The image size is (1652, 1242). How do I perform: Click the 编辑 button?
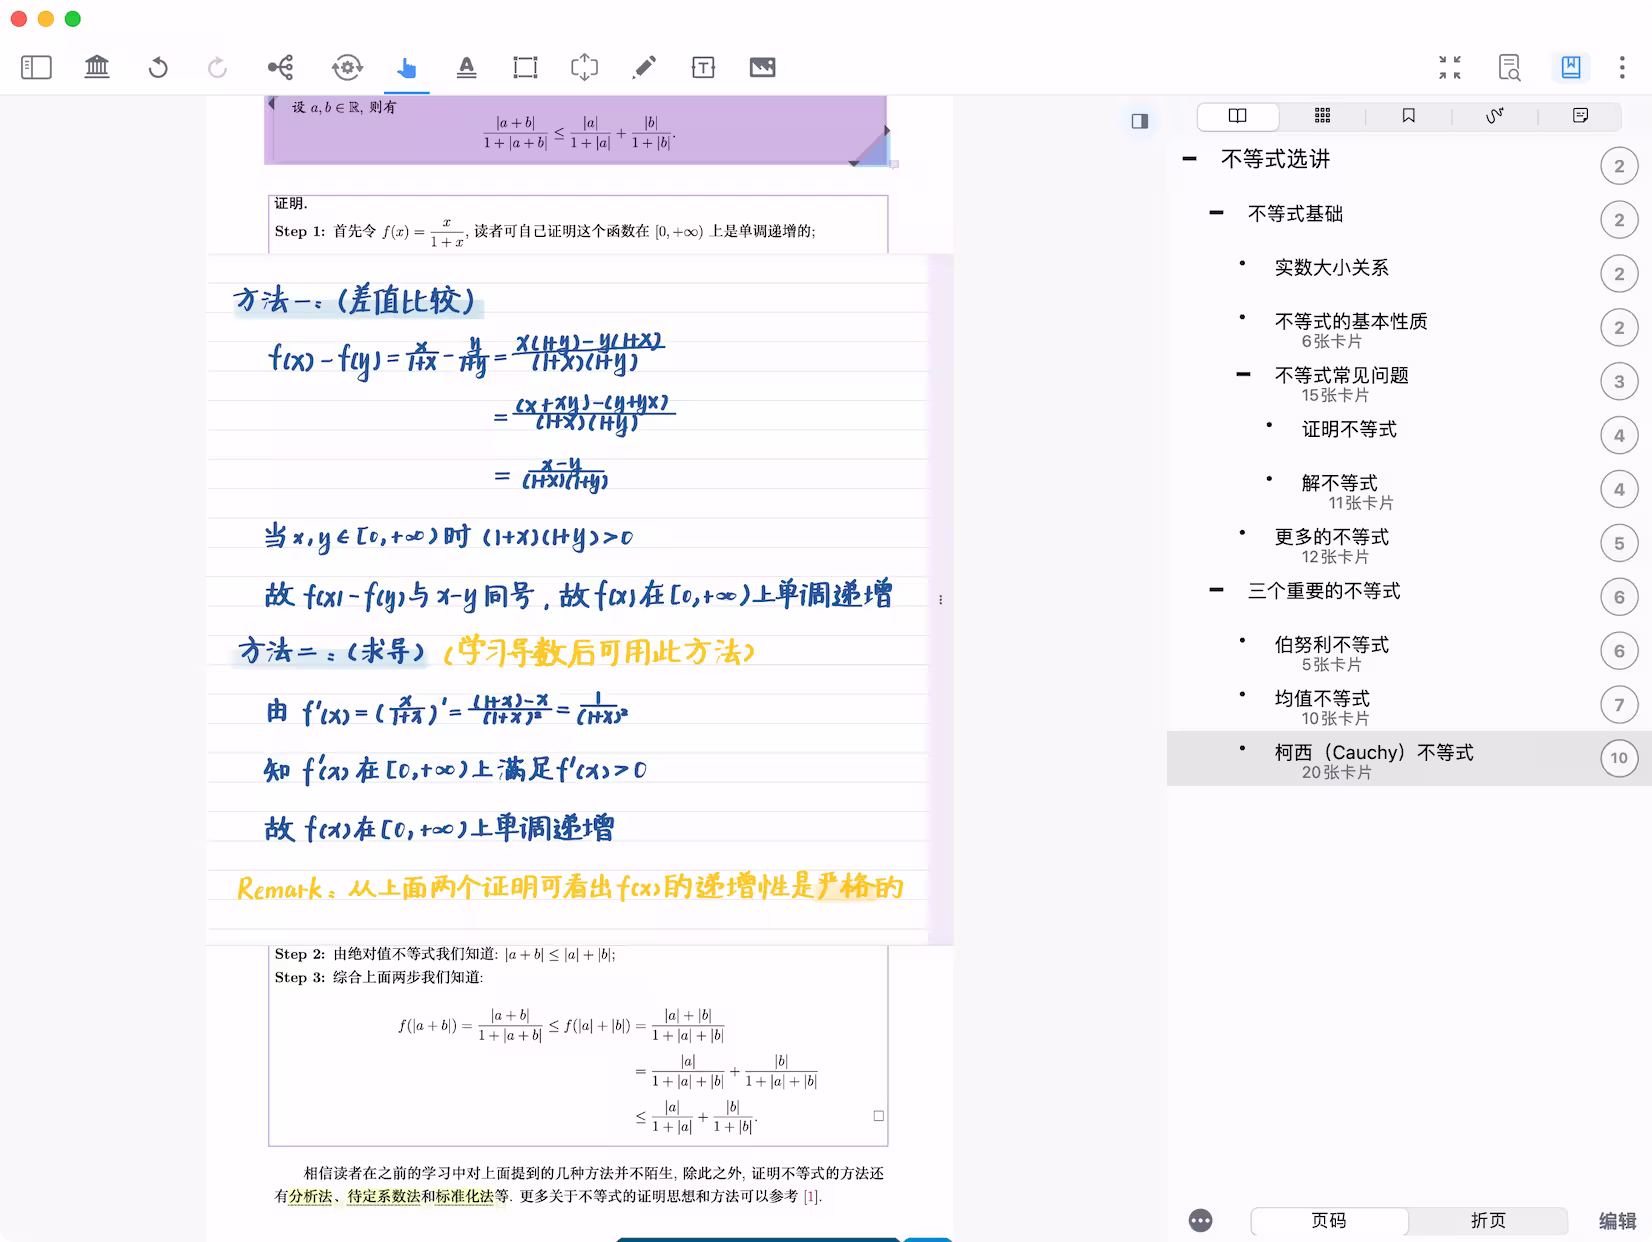[x=1617, y=1221]
